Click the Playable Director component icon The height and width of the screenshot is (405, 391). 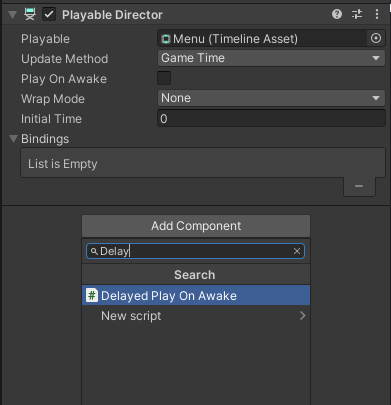click(30, 14)
